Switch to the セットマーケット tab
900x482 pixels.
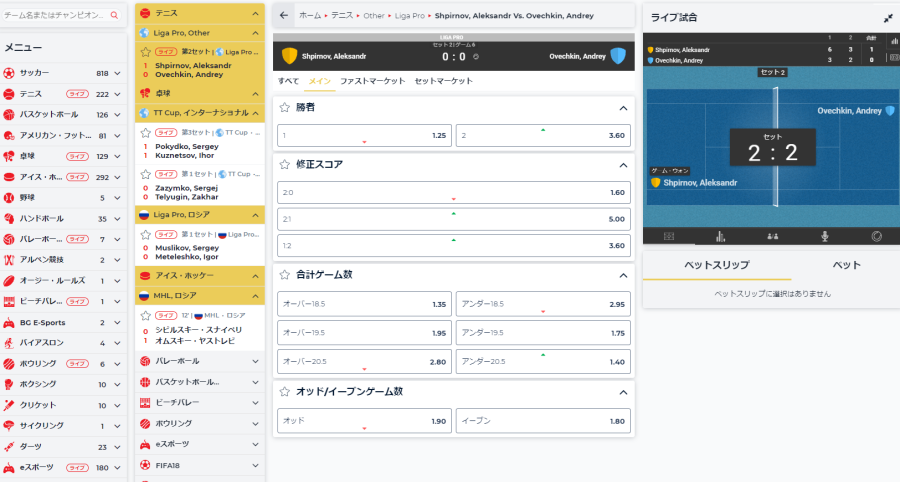444,81
